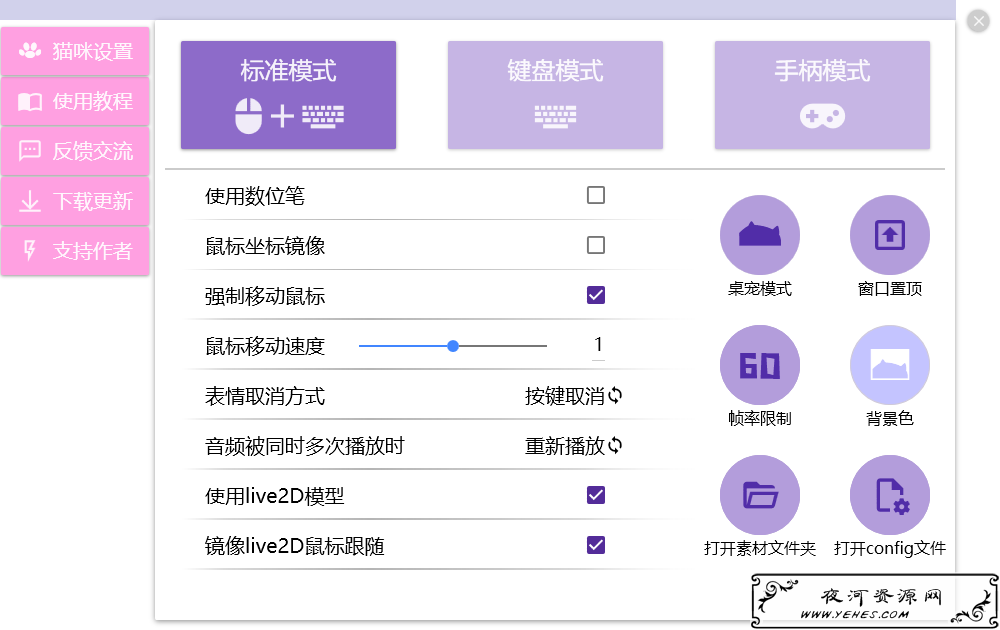
Task: Open the 背景色 picker icon
Action: (890, 365)
